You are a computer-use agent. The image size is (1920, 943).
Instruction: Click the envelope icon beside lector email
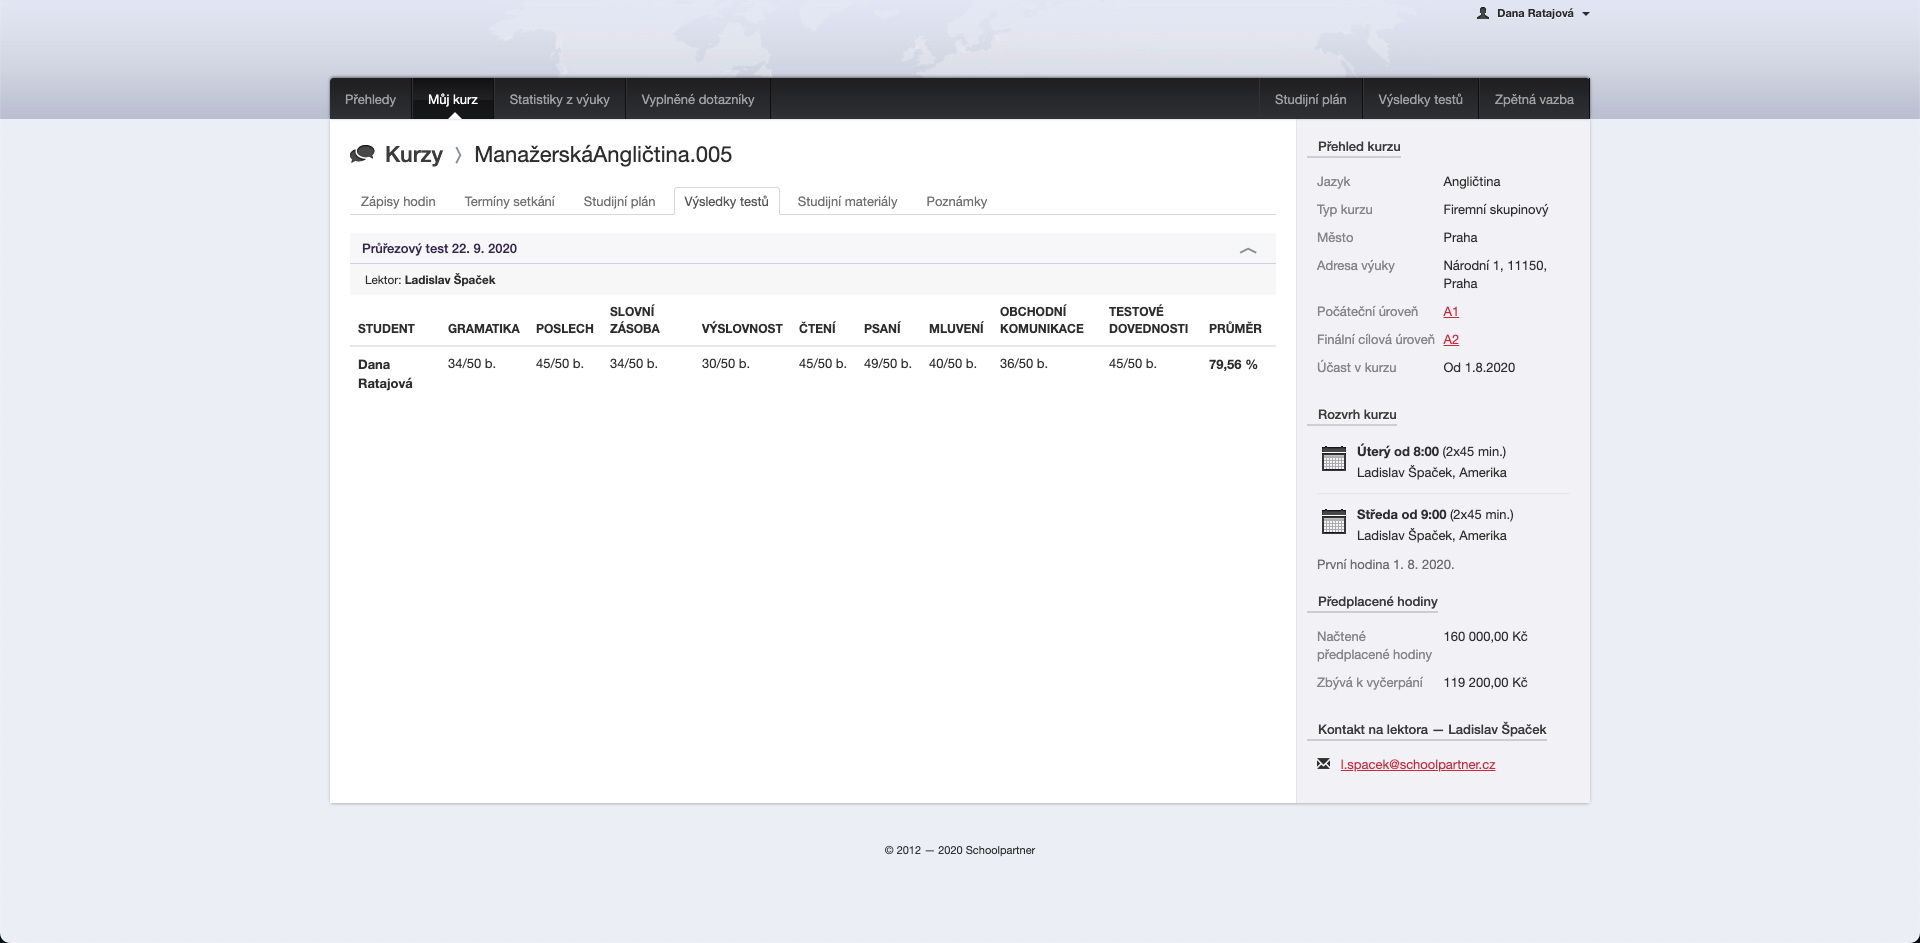point(1324,764)
